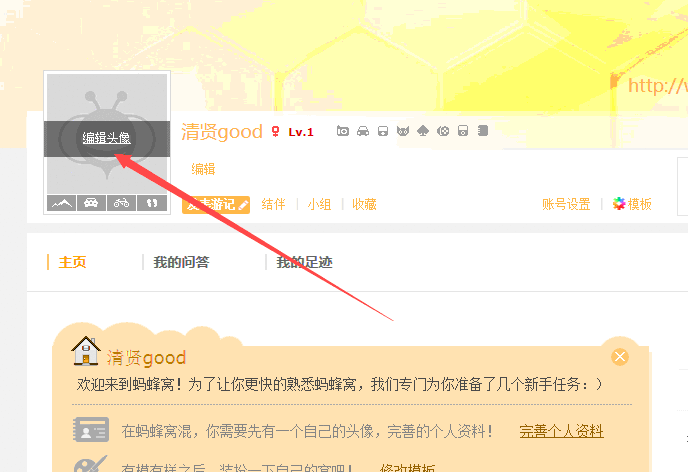This screenshot has width=688, height=472.
Task: Select the car icon under the avatar
Action: (91, 203)
